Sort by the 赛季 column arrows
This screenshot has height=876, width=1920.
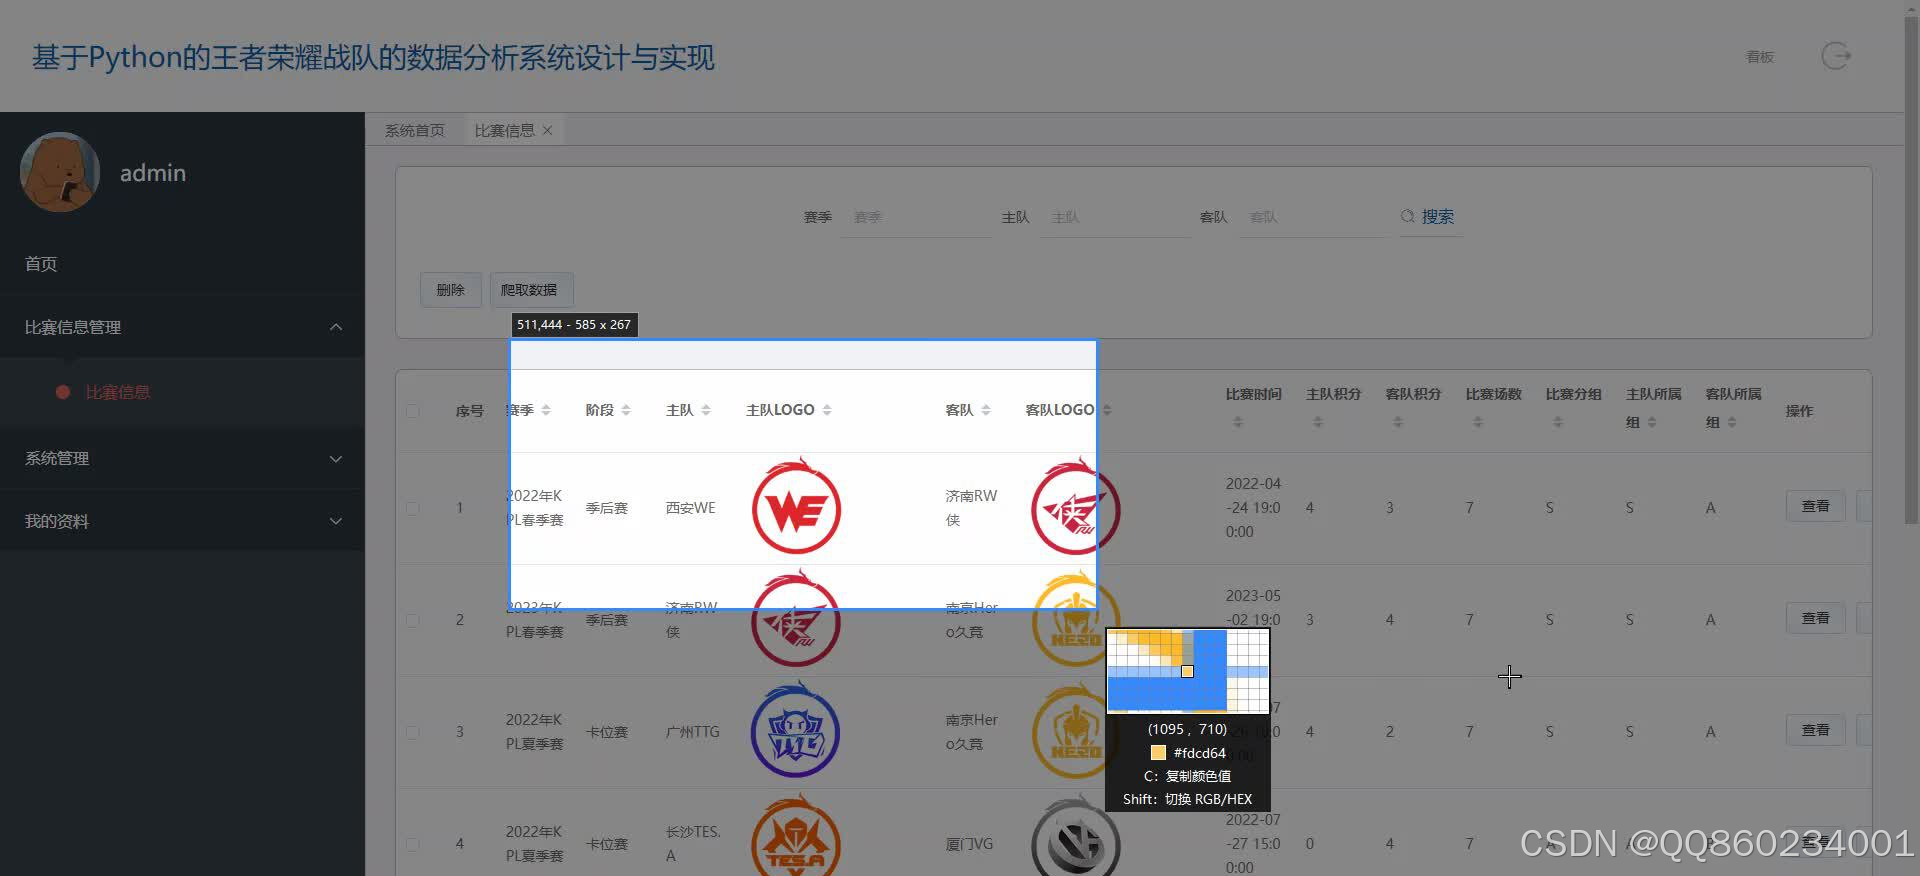coord(546,410)
